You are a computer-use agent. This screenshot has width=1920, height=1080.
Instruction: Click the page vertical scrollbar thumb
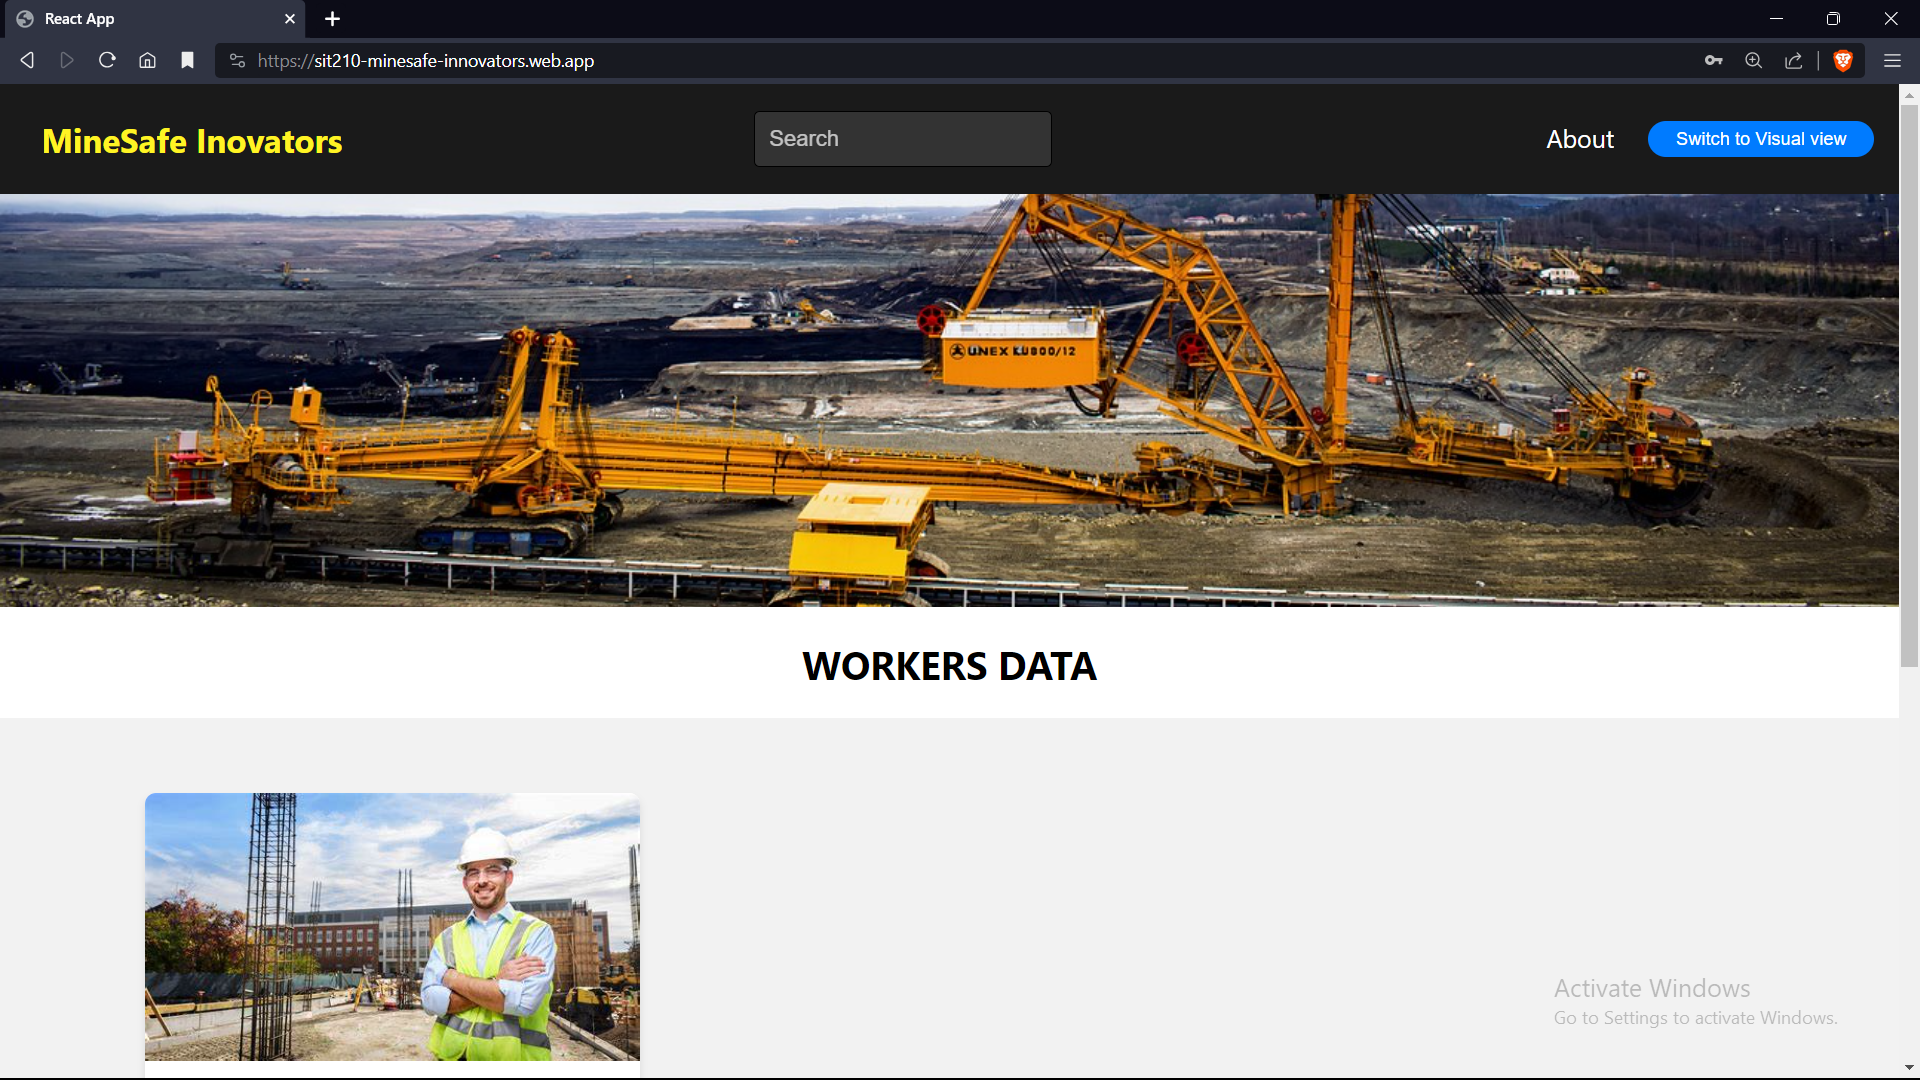[x=1909, y=385]
